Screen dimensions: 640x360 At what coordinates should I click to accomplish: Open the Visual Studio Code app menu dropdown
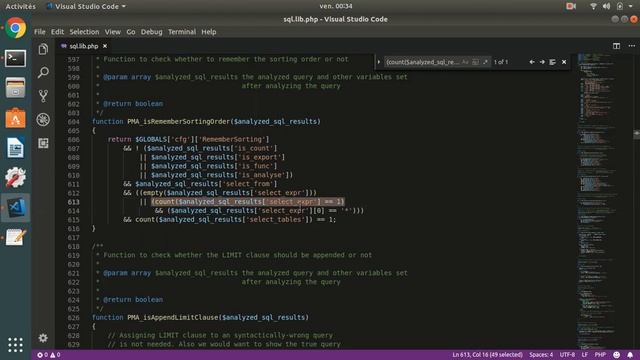pyautogui.click(x=86, y=6)
